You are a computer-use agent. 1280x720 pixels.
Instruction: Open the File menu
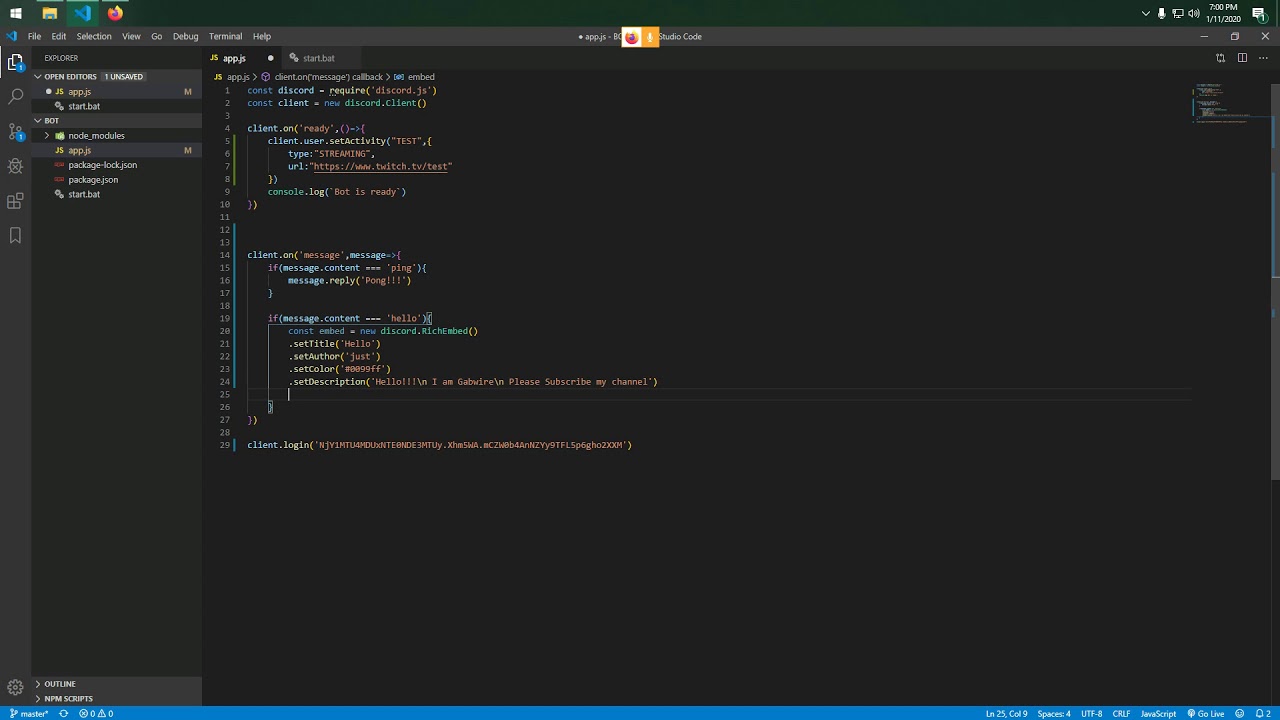[x=34, y=36]
